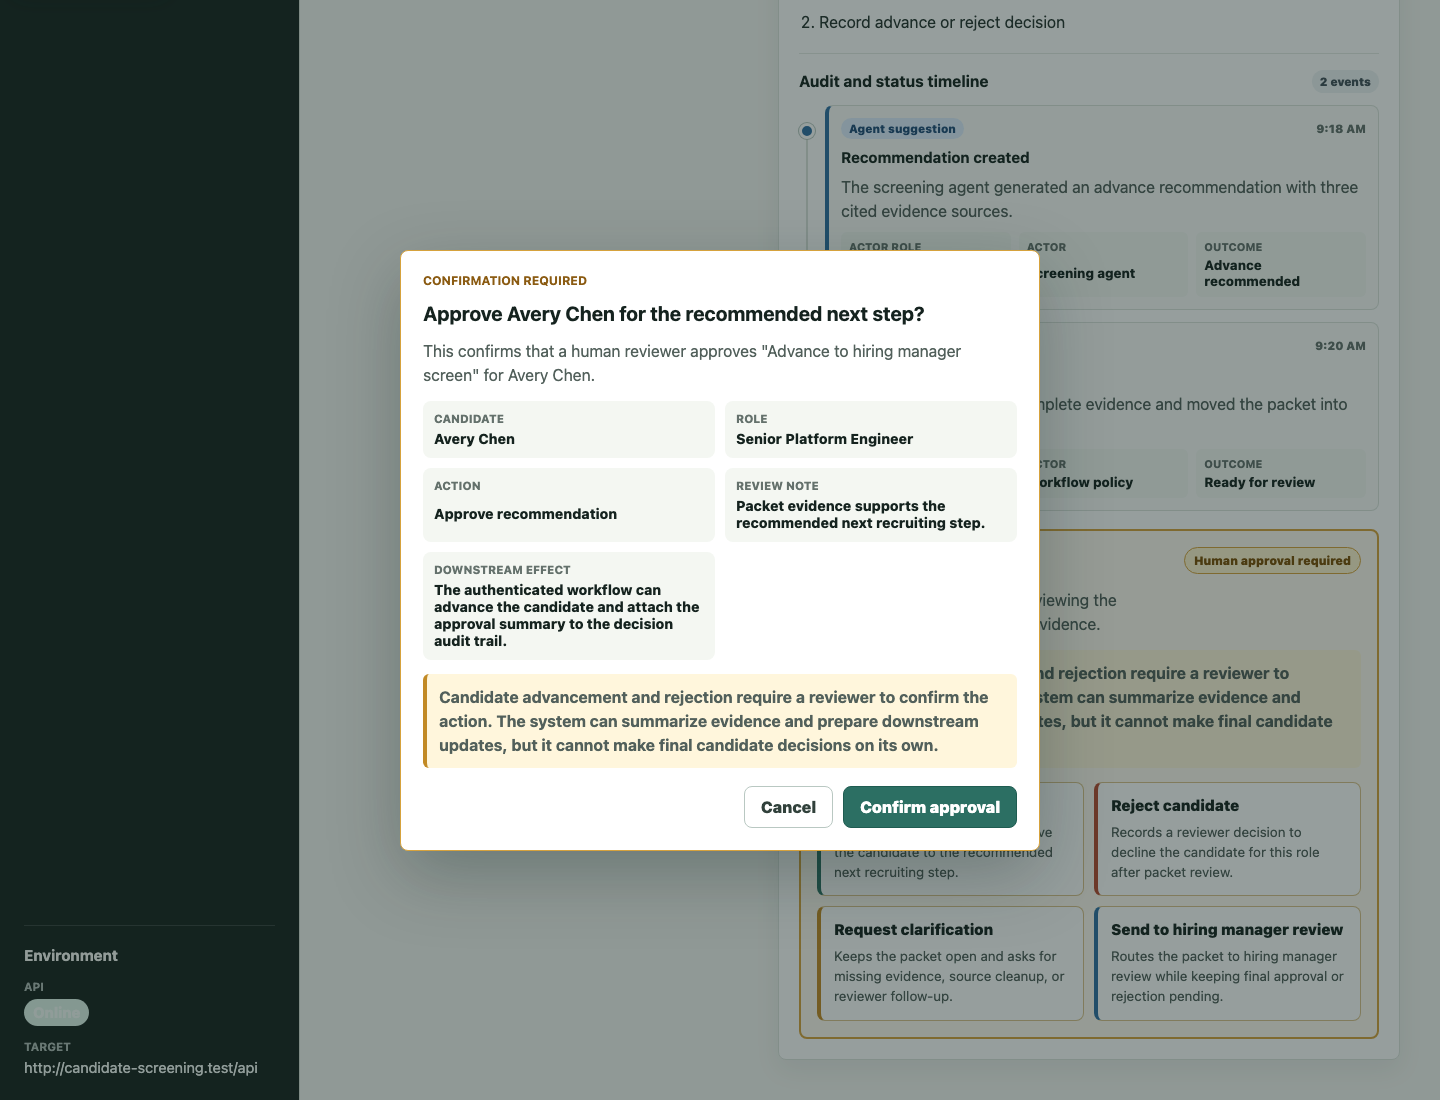Confirm approval for Avery Chen
The image size is (1440, 1100).
pos(929,807)
